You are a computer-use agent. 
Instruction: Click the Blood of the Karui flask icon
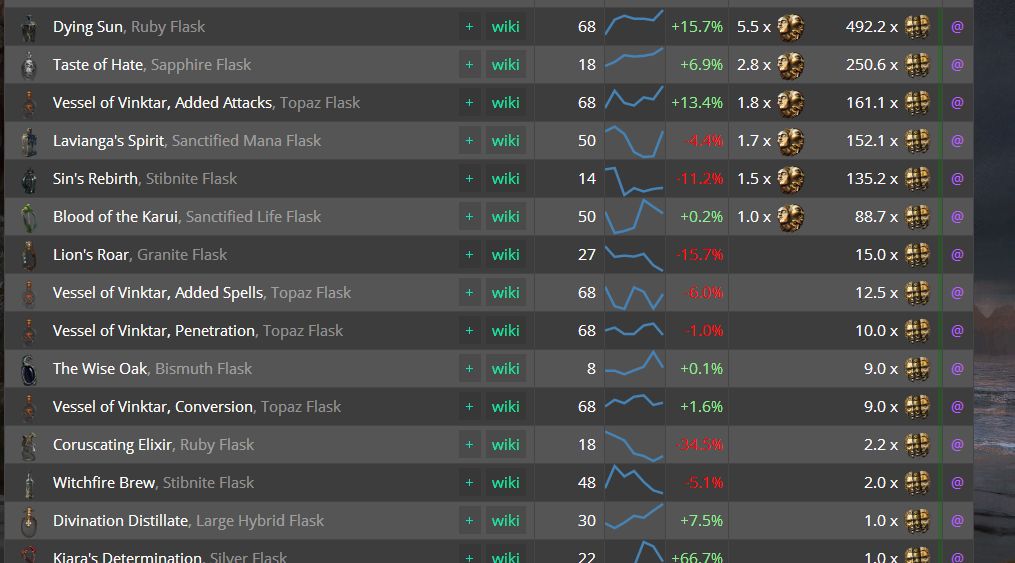29,217
